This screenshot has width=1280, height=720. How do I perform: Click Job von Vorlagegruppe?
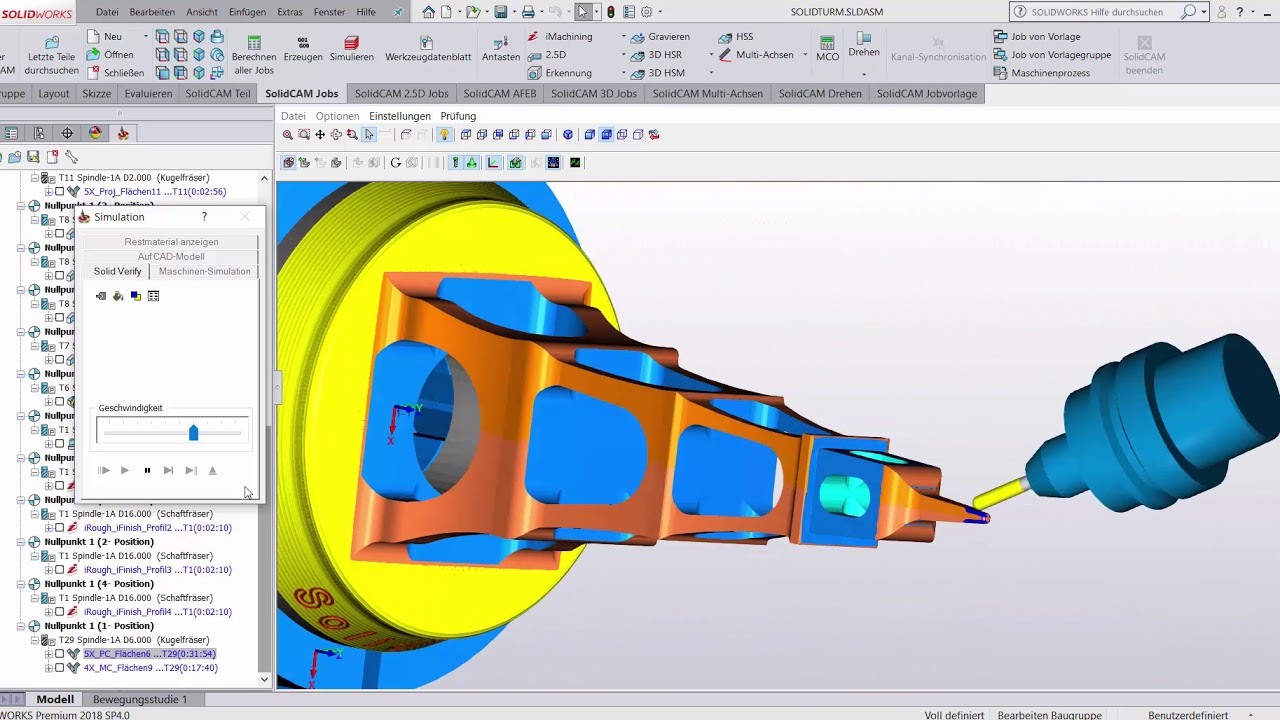click(1052, 55)
